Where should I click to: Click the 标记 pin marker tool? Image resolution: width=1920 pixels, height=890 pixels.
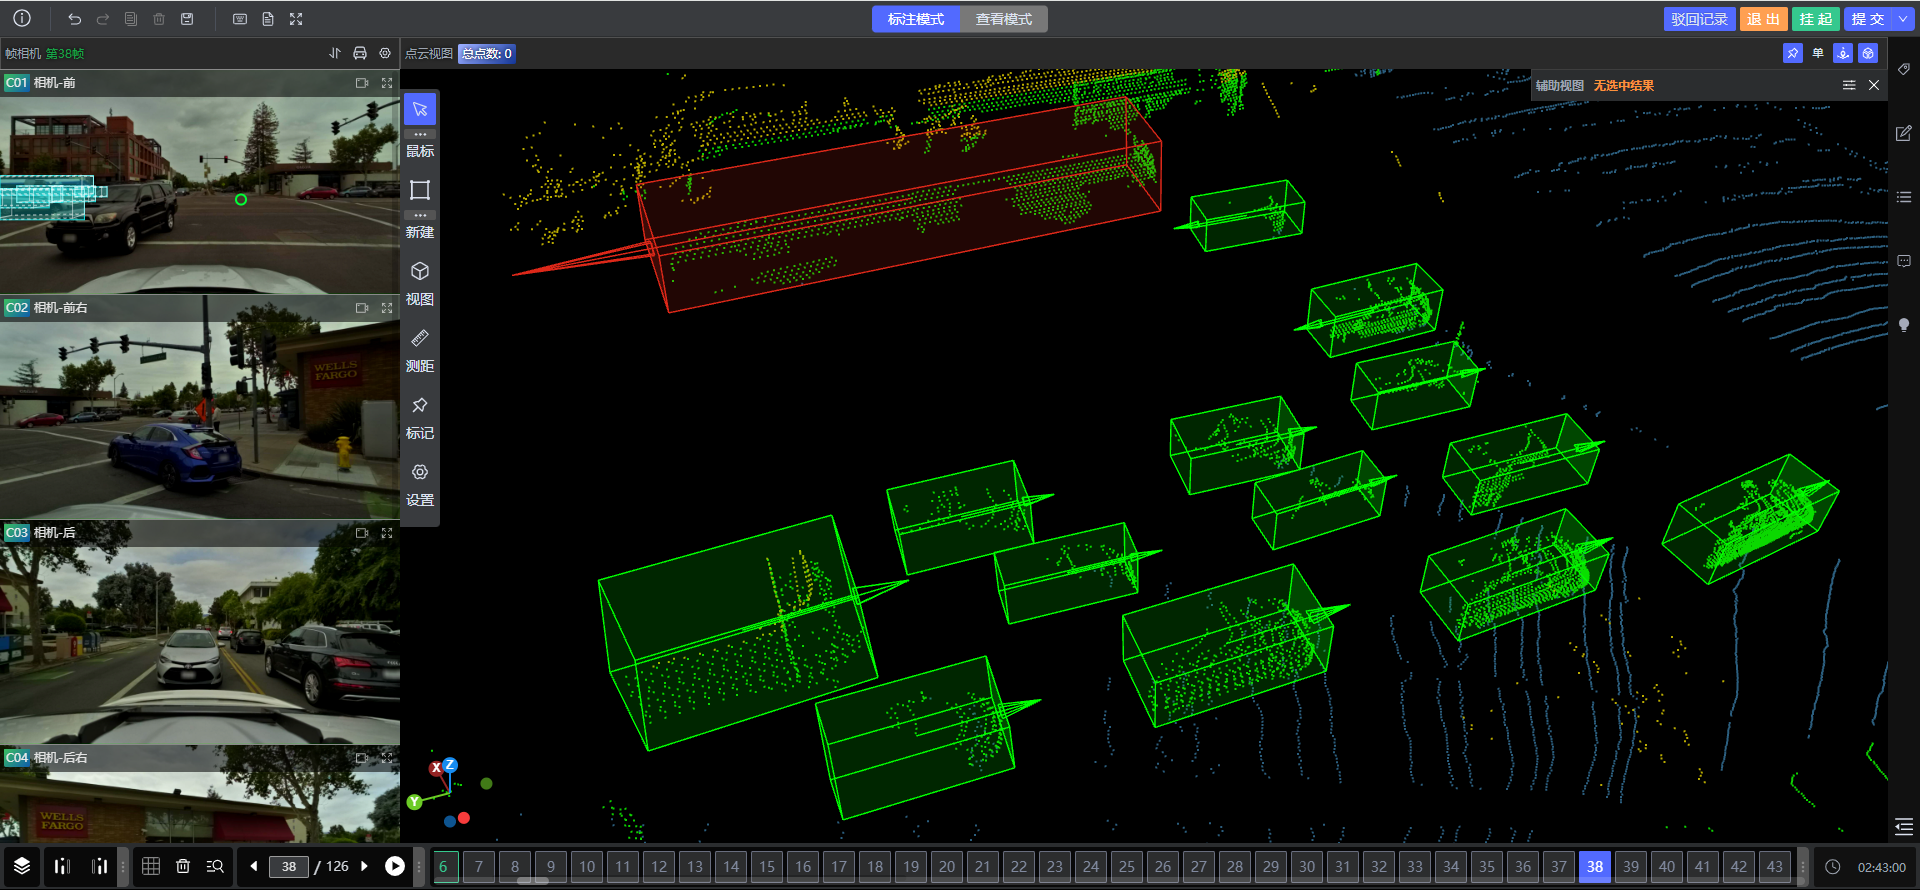coord(420,406)
